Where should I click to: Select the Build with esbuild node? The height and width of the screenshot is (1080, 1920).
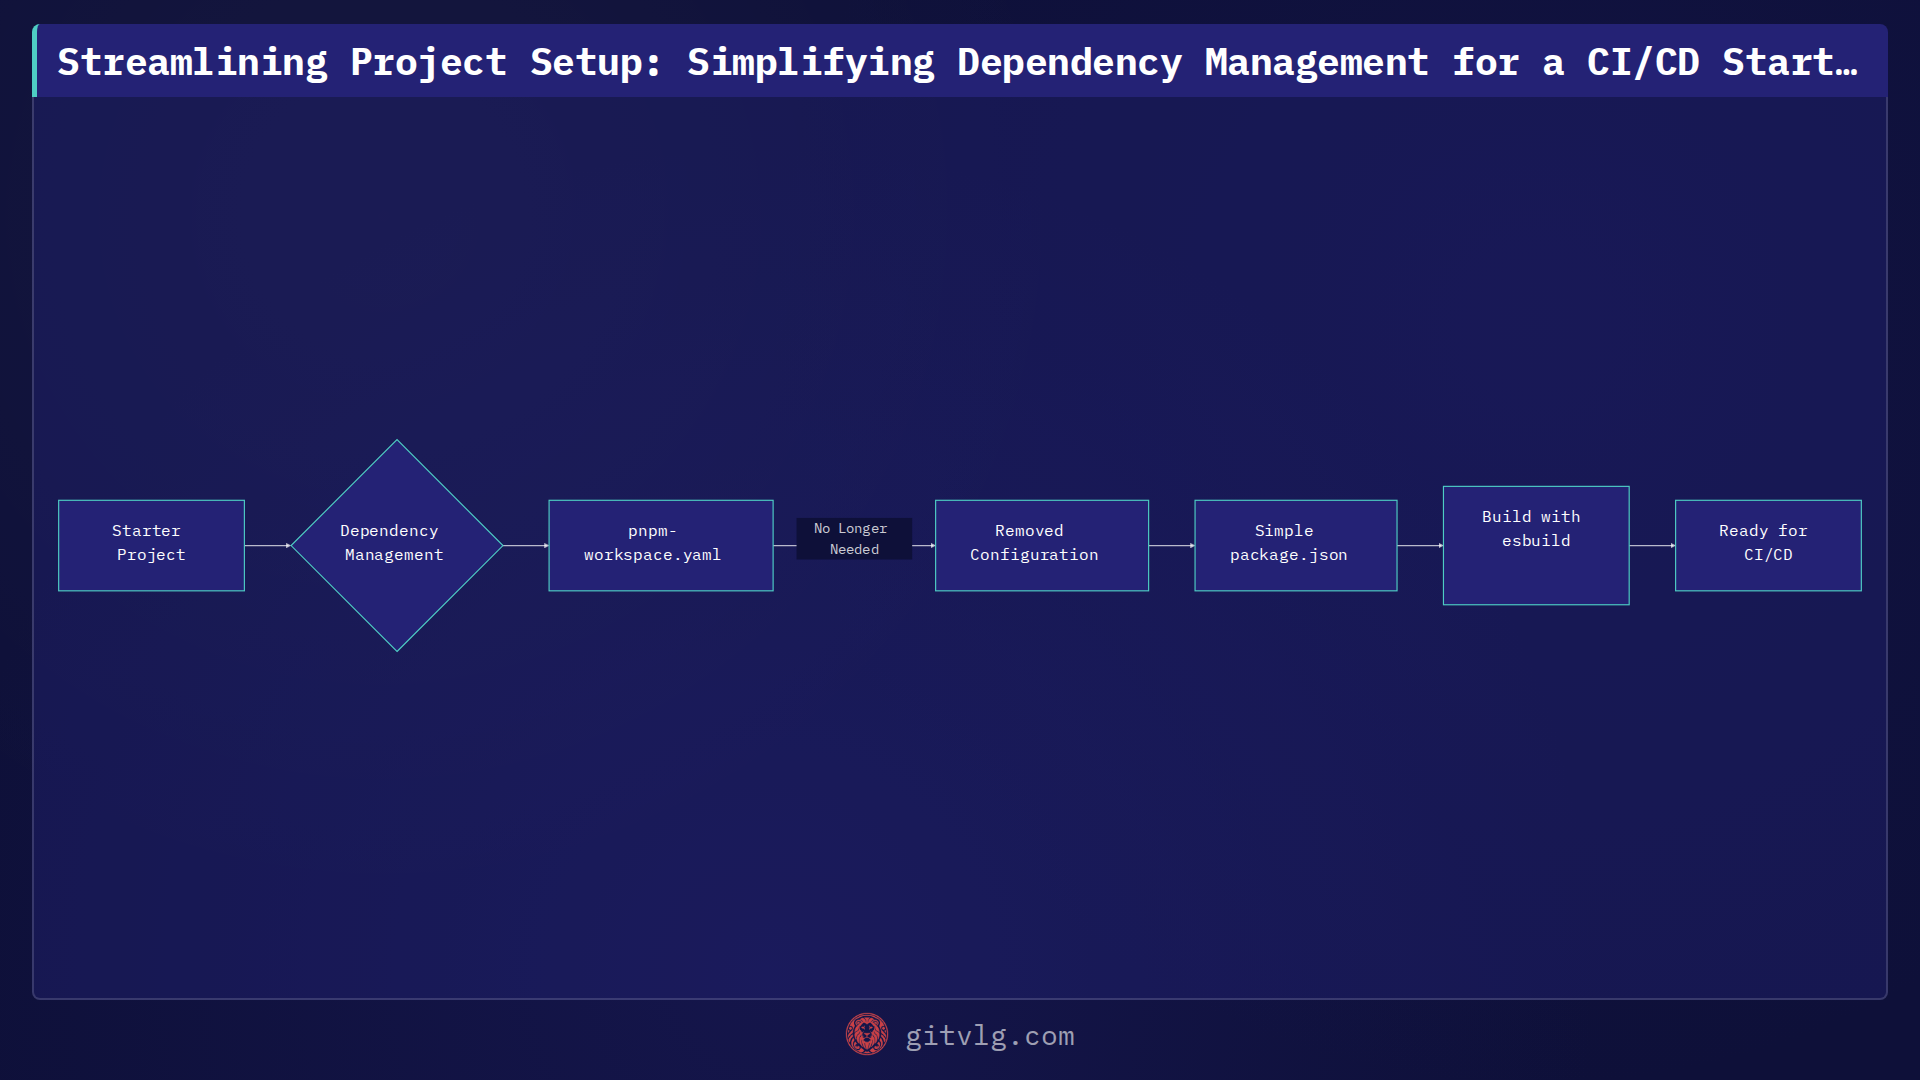coord(1536,545)
